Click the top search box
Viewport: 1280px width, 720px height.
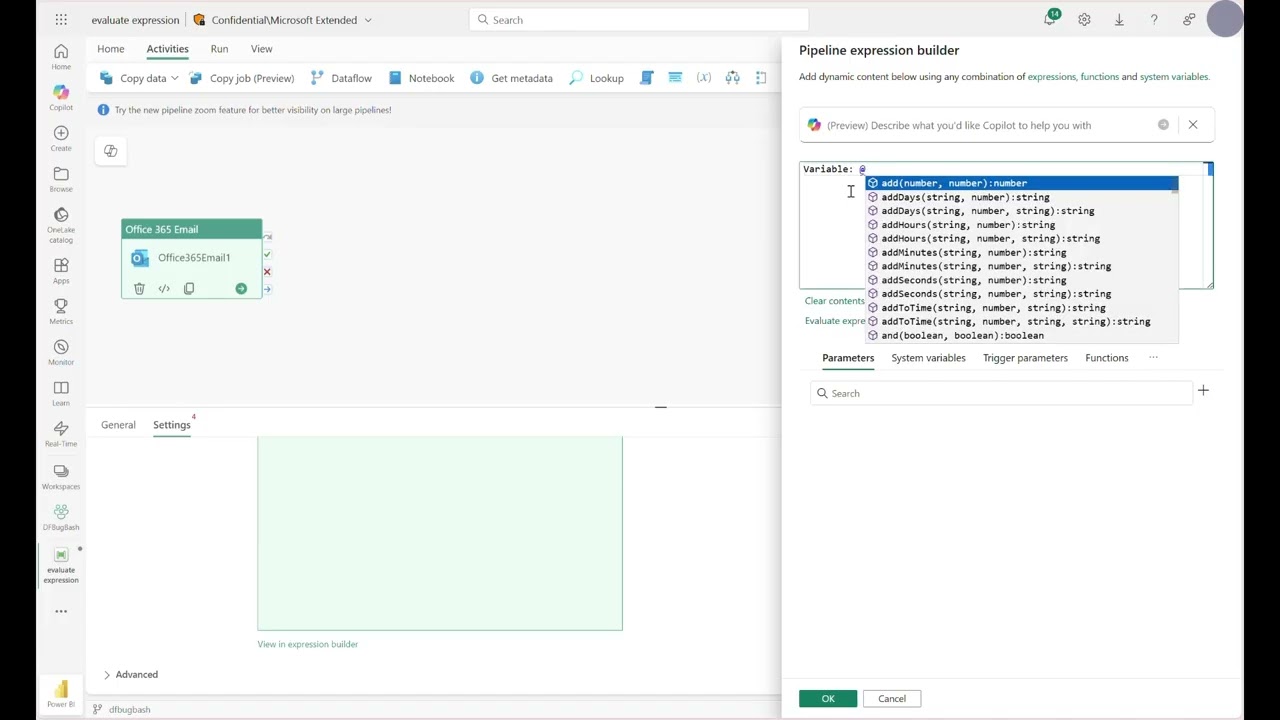pos(638,19)
